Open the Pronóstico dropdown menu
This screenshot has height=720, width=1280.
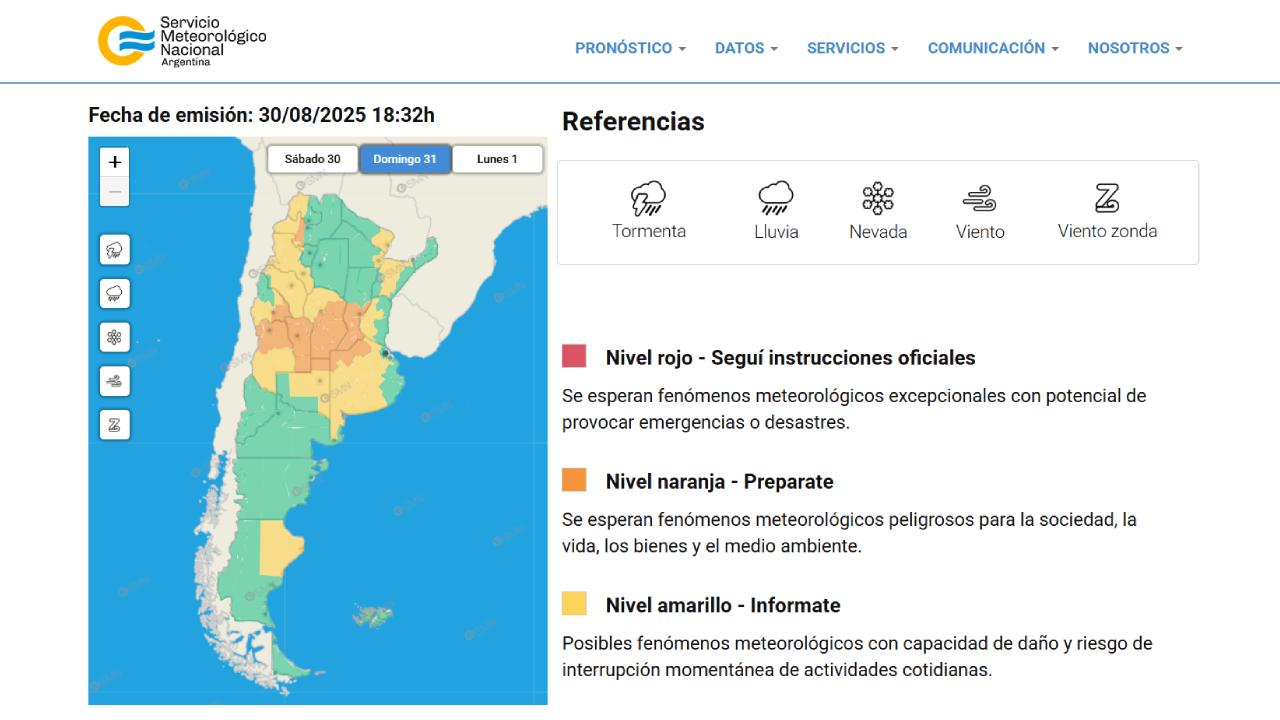point(630,48)
